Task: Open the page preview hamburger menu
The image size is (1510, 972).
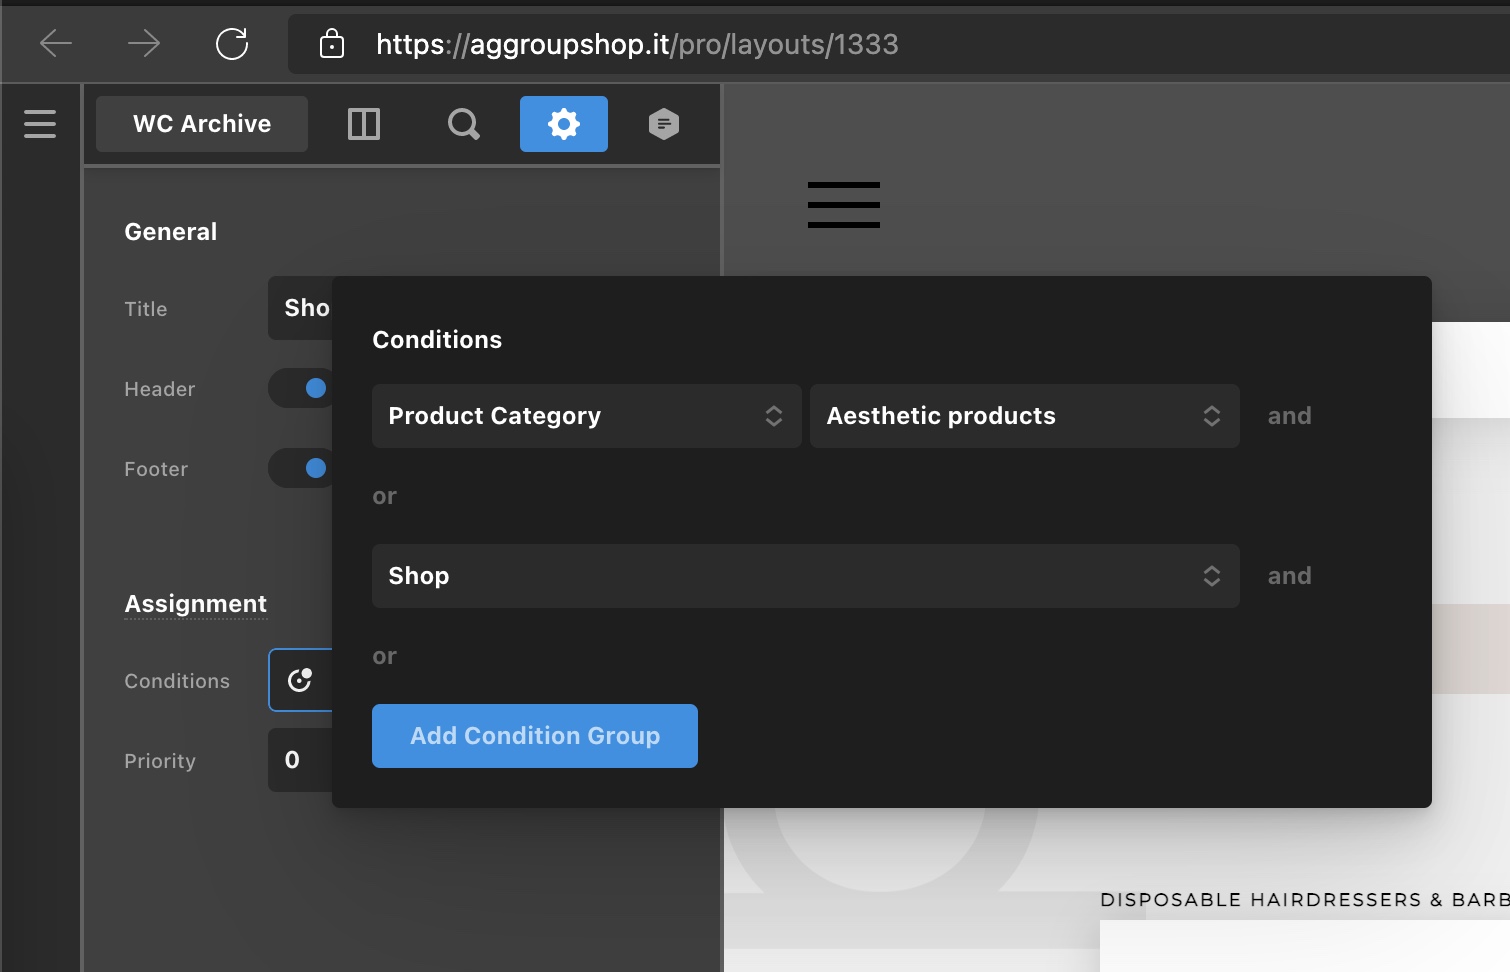Action: 844,205
